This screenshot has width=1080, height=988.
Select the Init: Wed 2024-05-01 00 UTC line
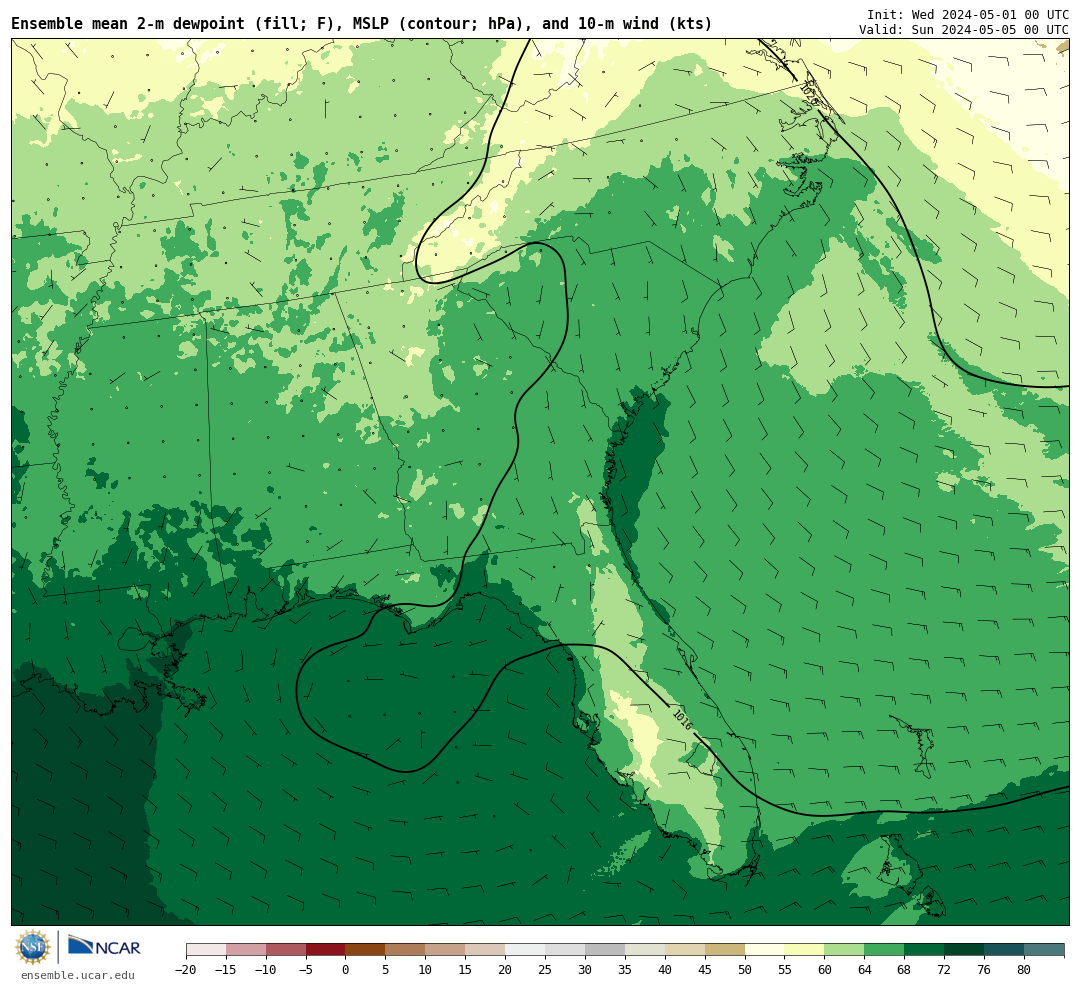[968, 14]
